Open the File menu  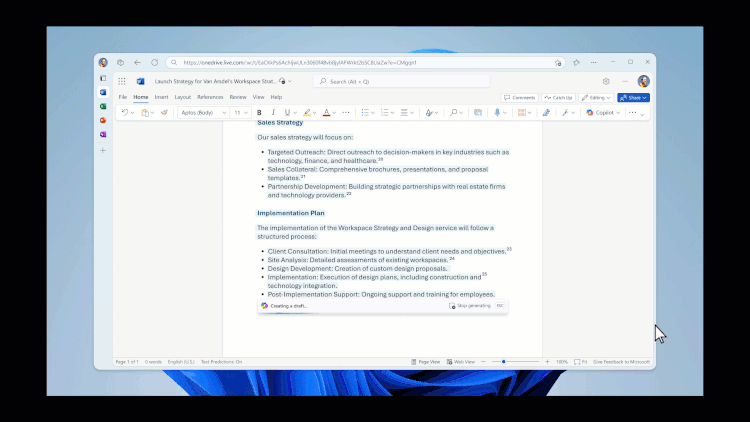(x=123, y=97)
